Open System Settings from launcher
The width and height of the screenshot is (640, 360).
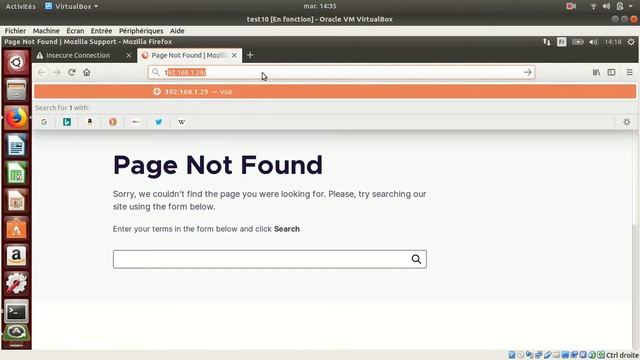point(16,283)
